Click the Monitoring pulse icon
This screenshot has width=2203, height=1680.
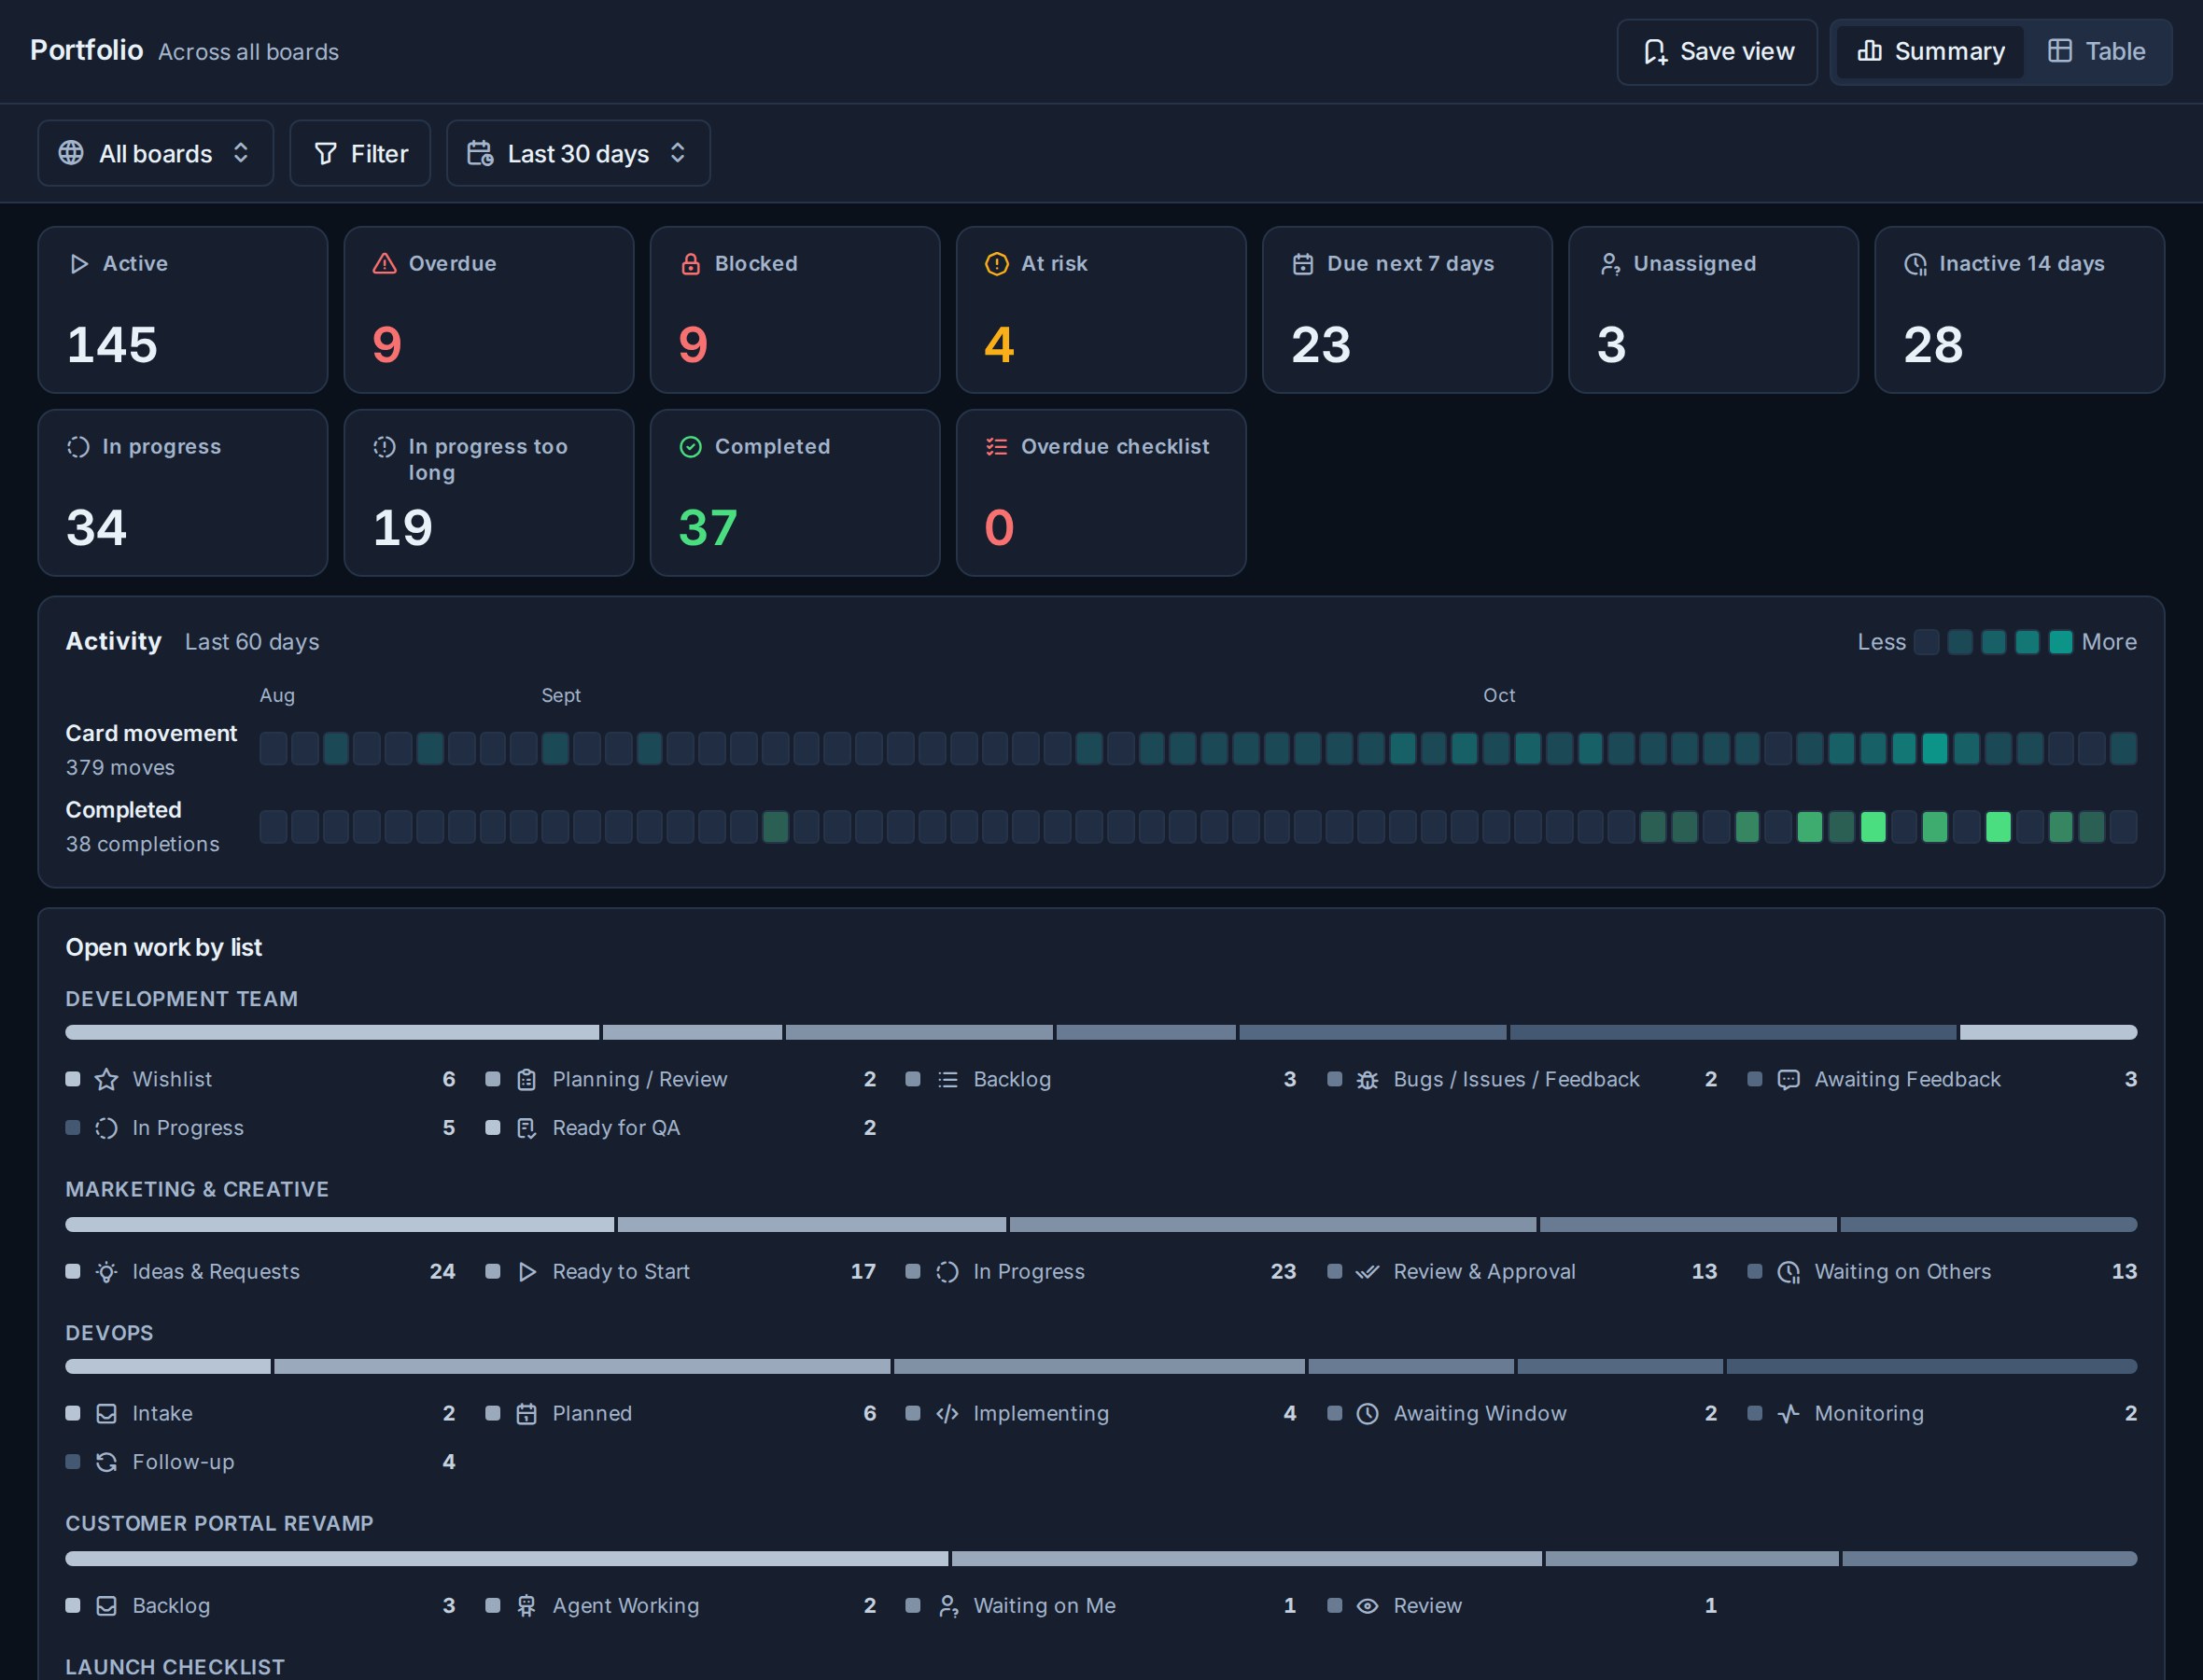click(1788, 1414)
